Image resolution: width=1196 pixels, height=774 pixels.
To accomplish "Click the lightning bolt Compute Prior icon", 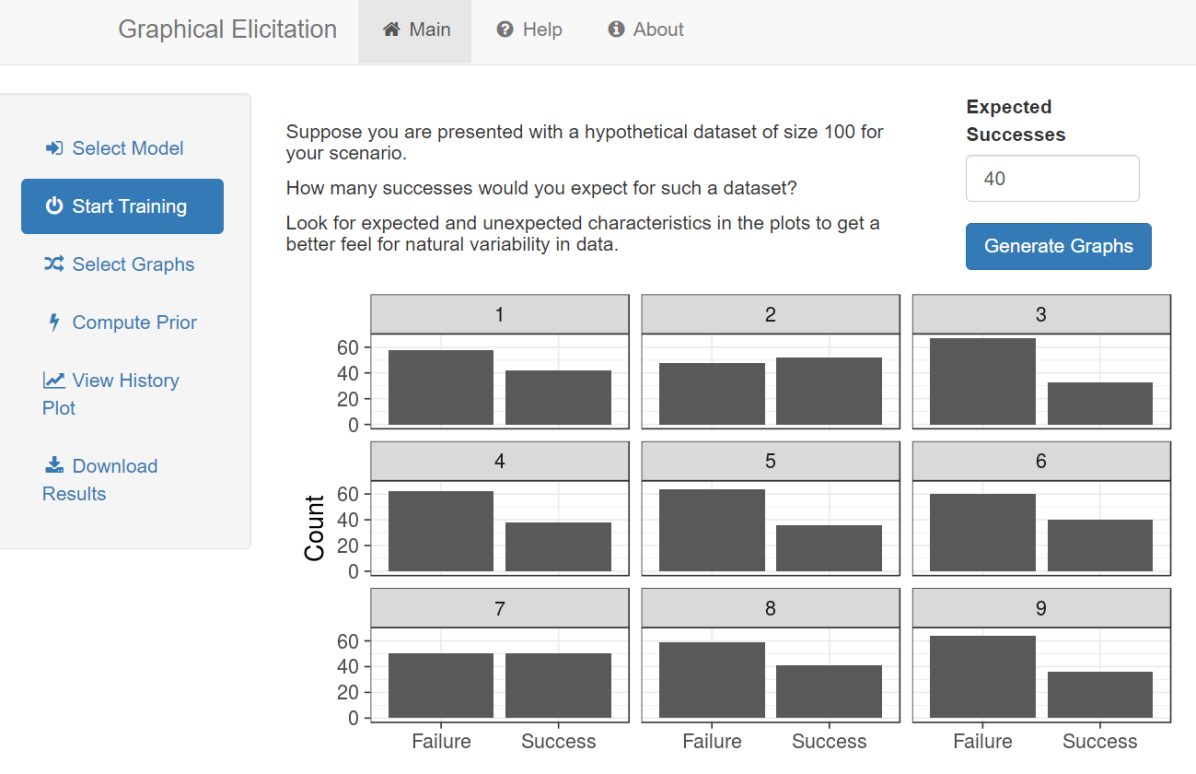I will tap(54, 322).
